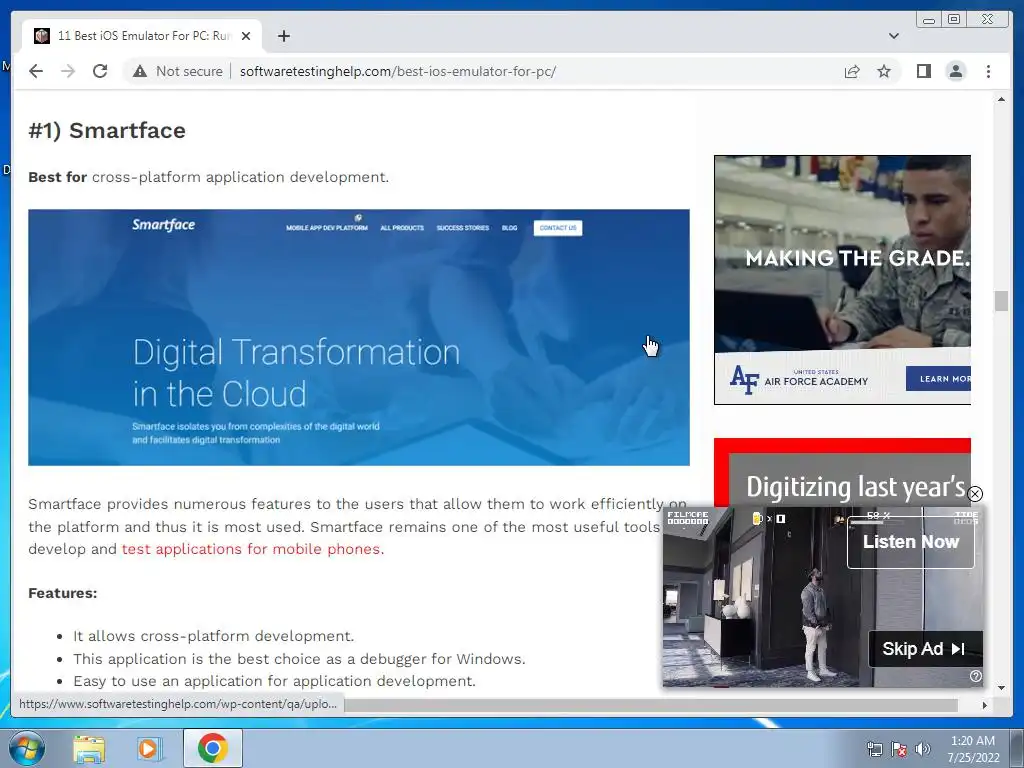
Task: Open the network tray icon
Action: click(x=874, y=749)
